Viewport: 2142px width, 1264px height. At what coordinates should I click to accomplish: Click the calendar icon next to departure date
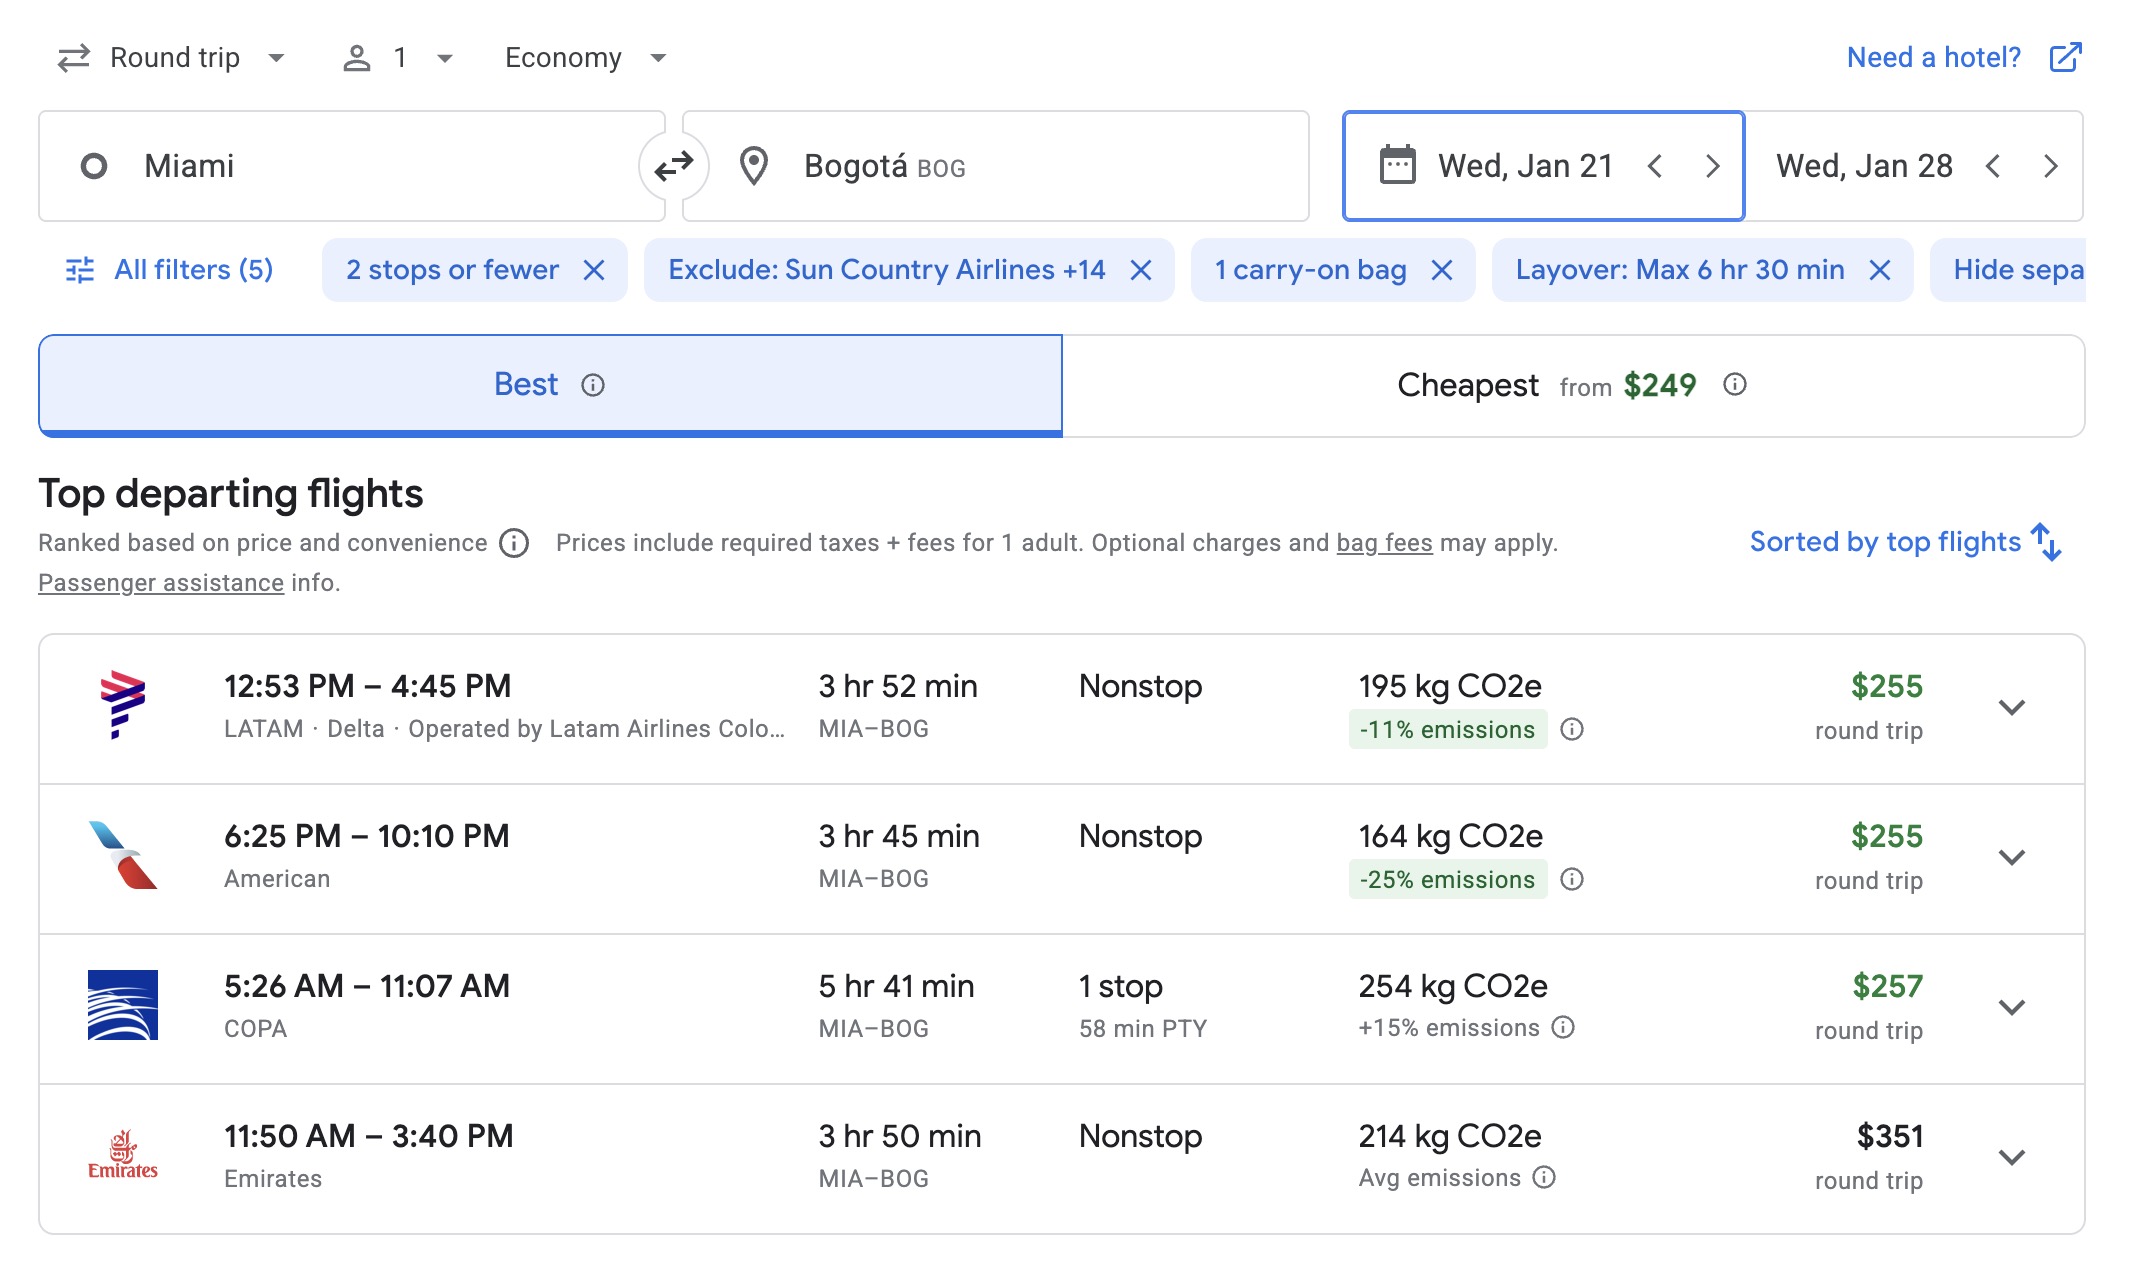tap(1399, 165)
